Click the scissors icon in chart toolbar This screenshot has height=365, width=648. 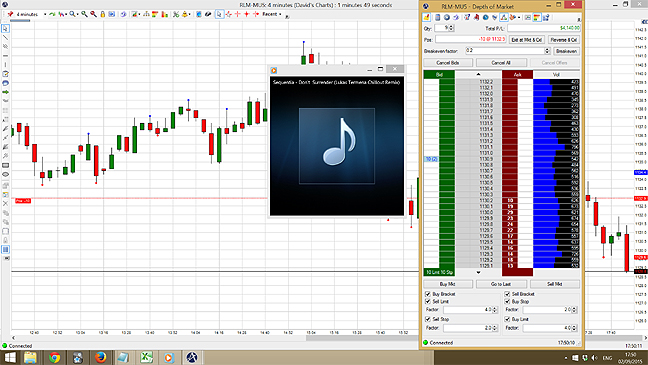[176, 14]
